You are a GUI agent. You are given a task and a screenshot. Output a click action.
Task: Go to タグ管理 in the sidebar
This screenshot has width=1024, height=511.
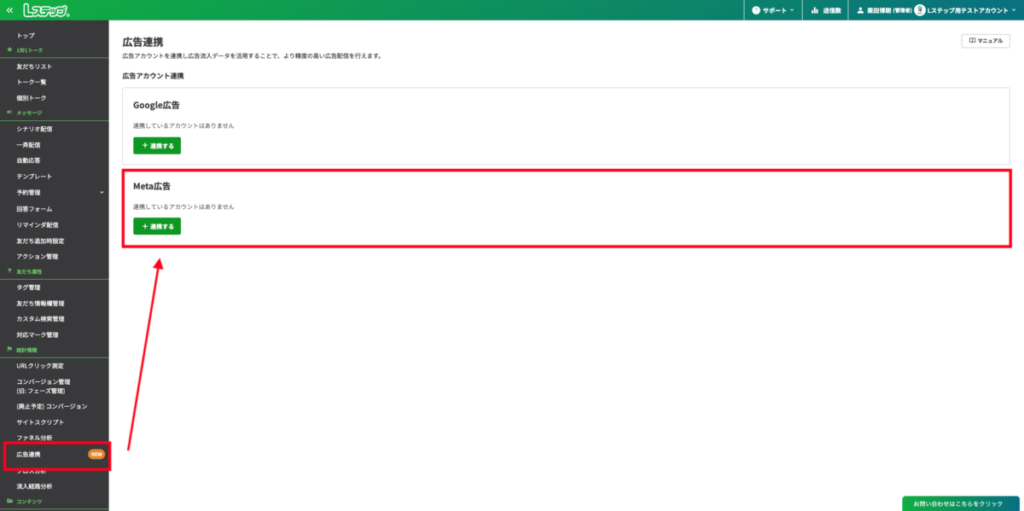click(x=29, y=287)
